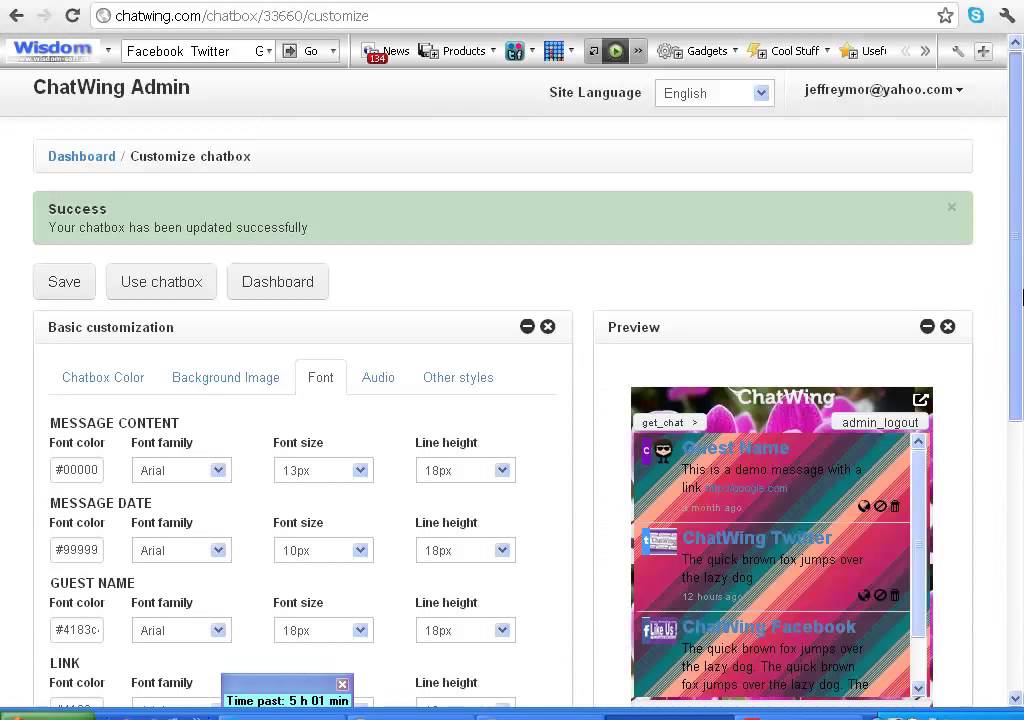Viewport: 1024px width, 720px height.
Task: Switch to the Audio tab
Action: [378, 377]
